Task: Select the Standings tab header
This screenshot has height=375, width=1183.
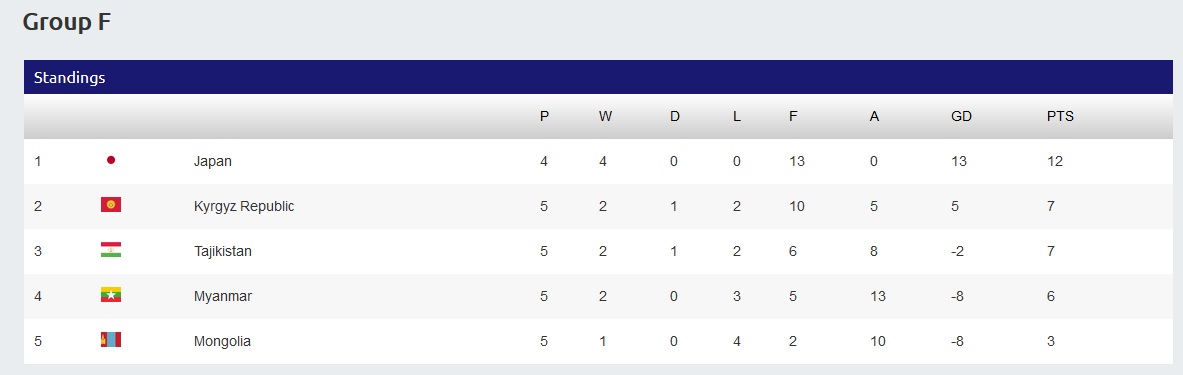Action: click(x=69, y=78)
